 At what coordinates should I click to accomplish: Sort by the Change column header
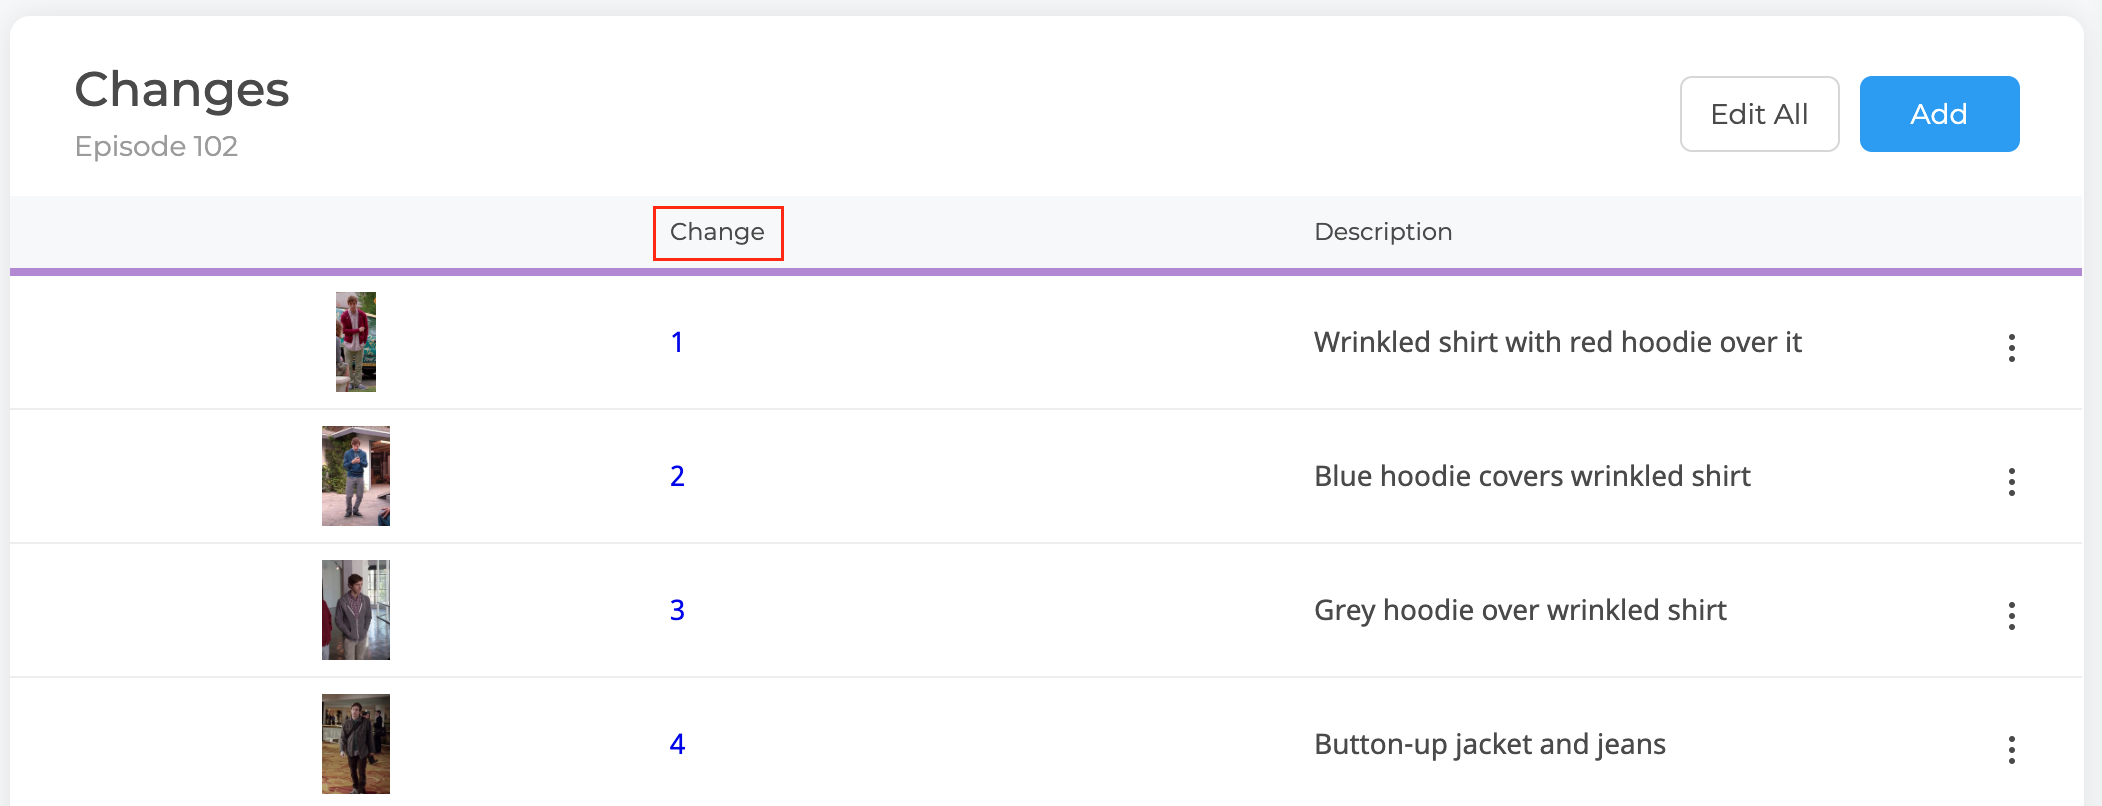point(717,232)
